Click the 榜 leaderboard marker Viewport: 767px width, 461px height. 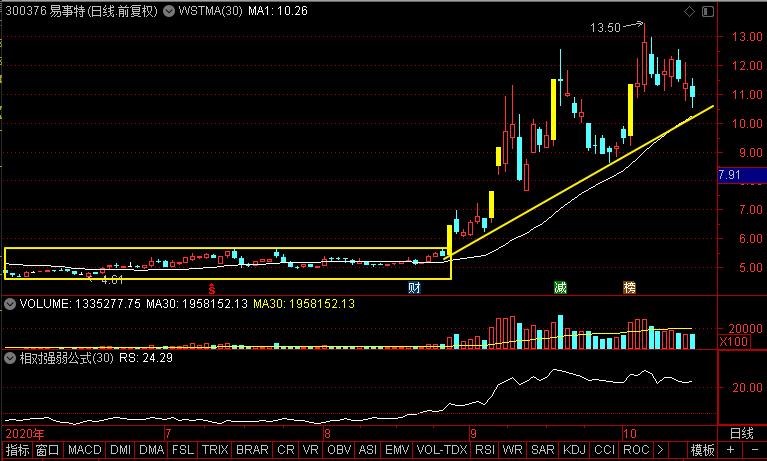click(x=630, y=288)
